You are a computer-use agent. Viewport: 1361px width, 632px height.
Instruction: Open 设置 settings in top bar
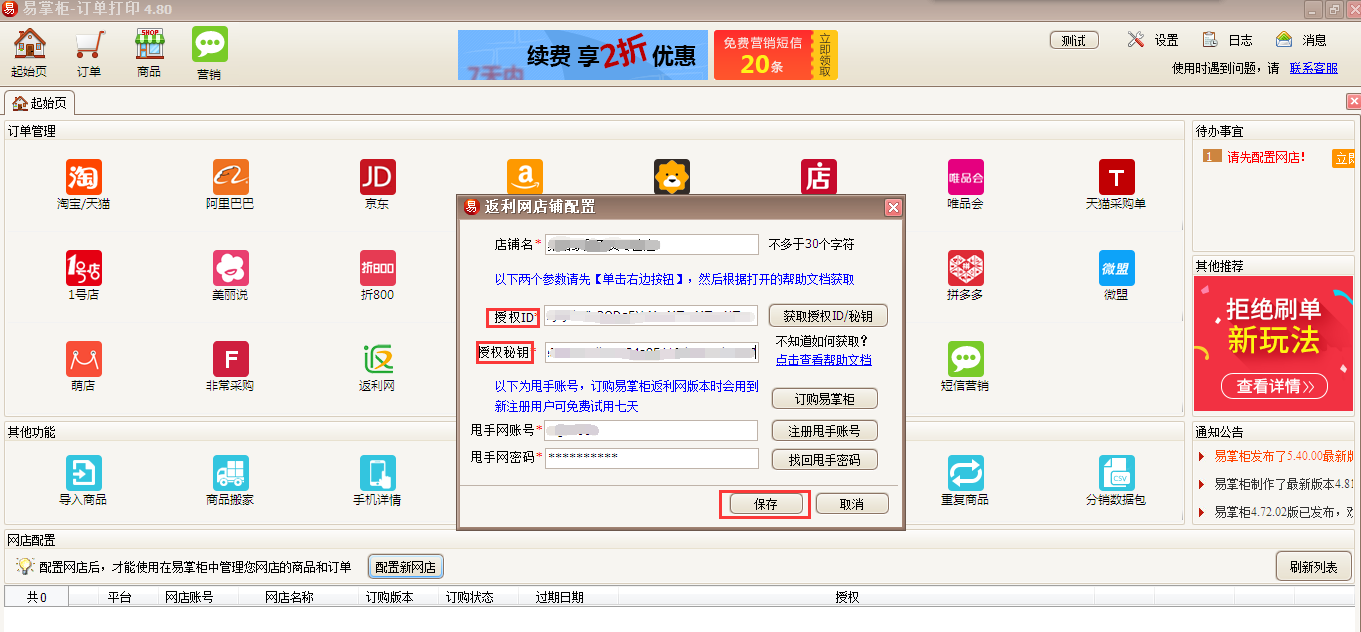tap(1152, 40)
